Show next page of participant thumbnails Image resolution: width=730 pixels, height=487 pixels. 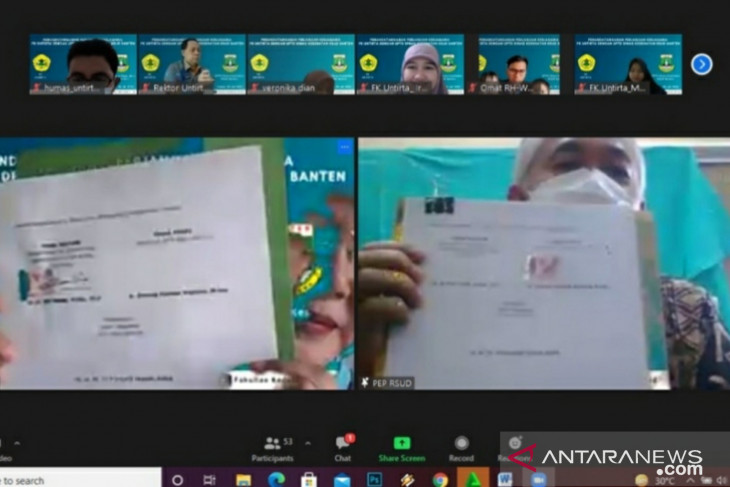coord(702,64)
